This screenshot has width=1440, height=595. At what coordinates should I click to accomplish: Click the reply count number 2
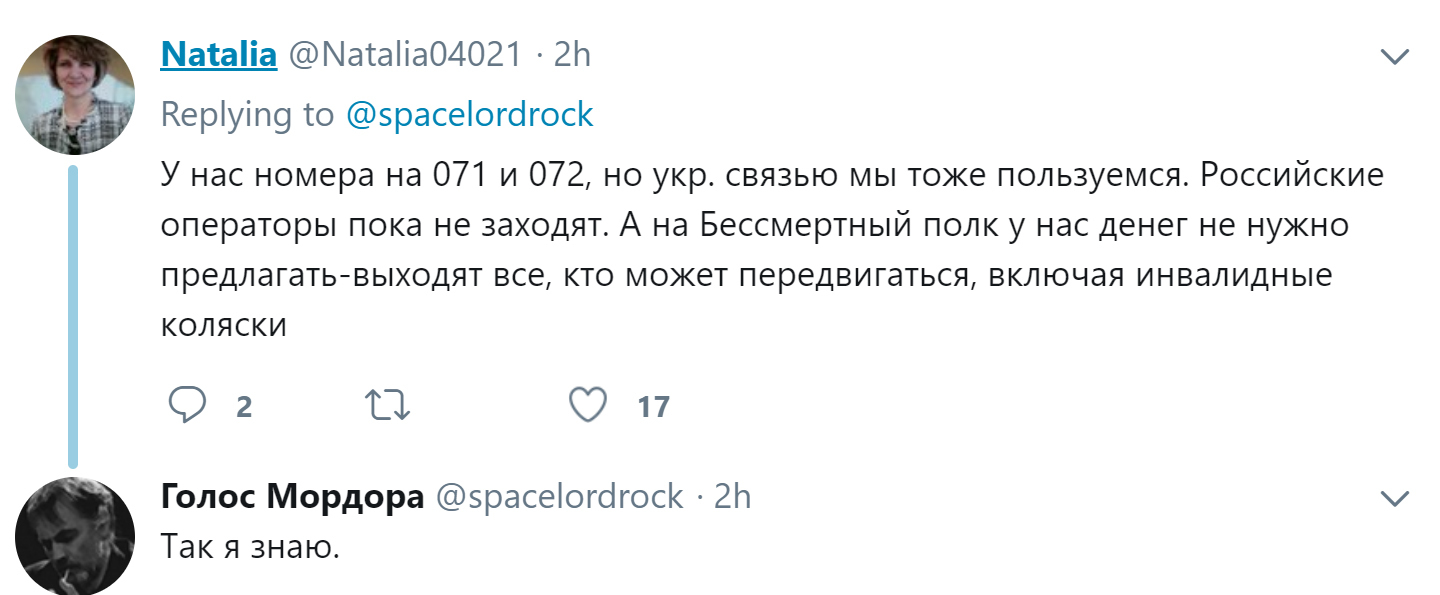244,407
